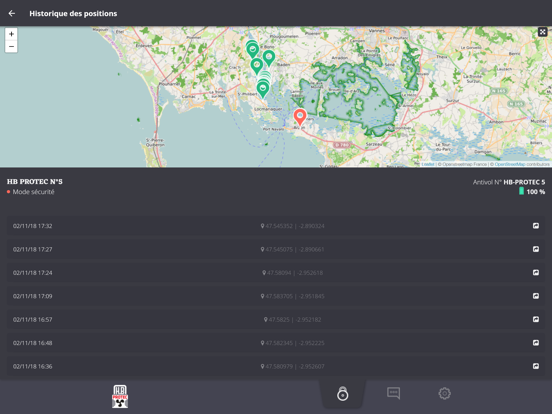Screen dimensions: 552x414
Task: Share the 02/11/18 16:48 position entry
Action: pyautogui.click(x=535, y=343)
